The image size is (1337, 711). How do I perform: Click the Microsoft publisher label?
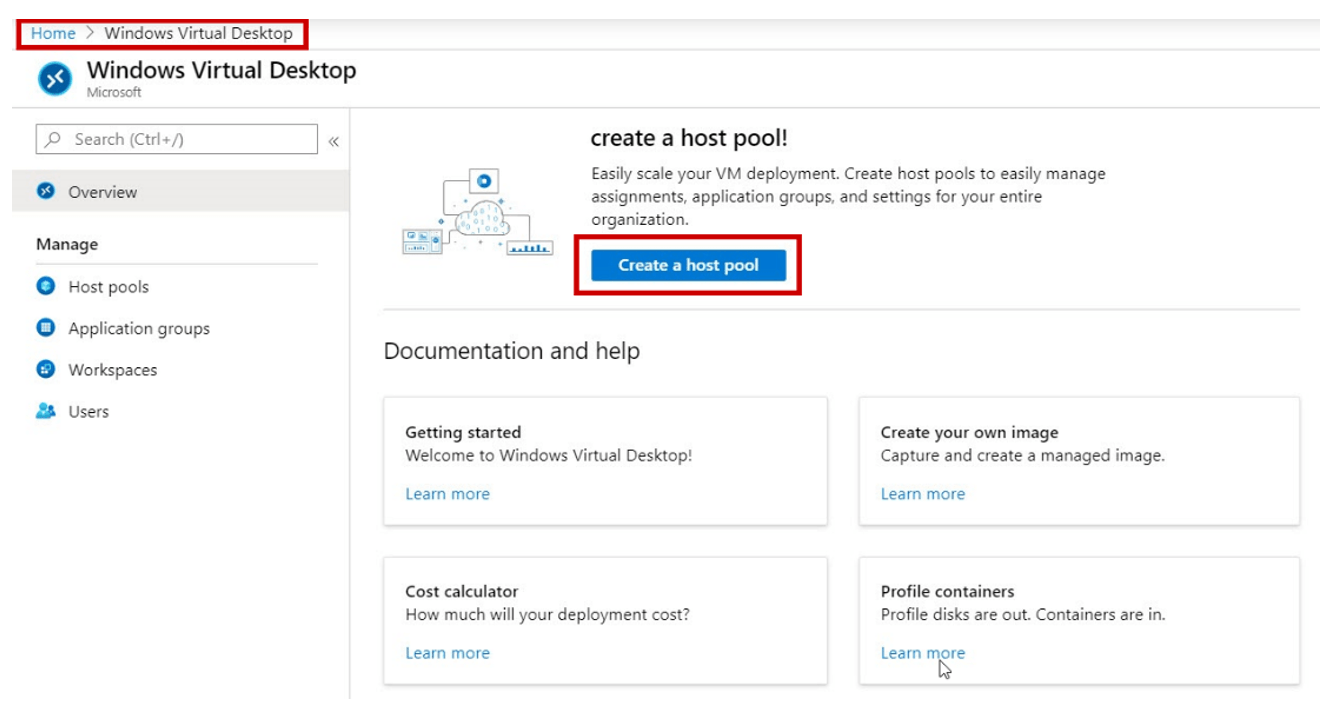114,93
